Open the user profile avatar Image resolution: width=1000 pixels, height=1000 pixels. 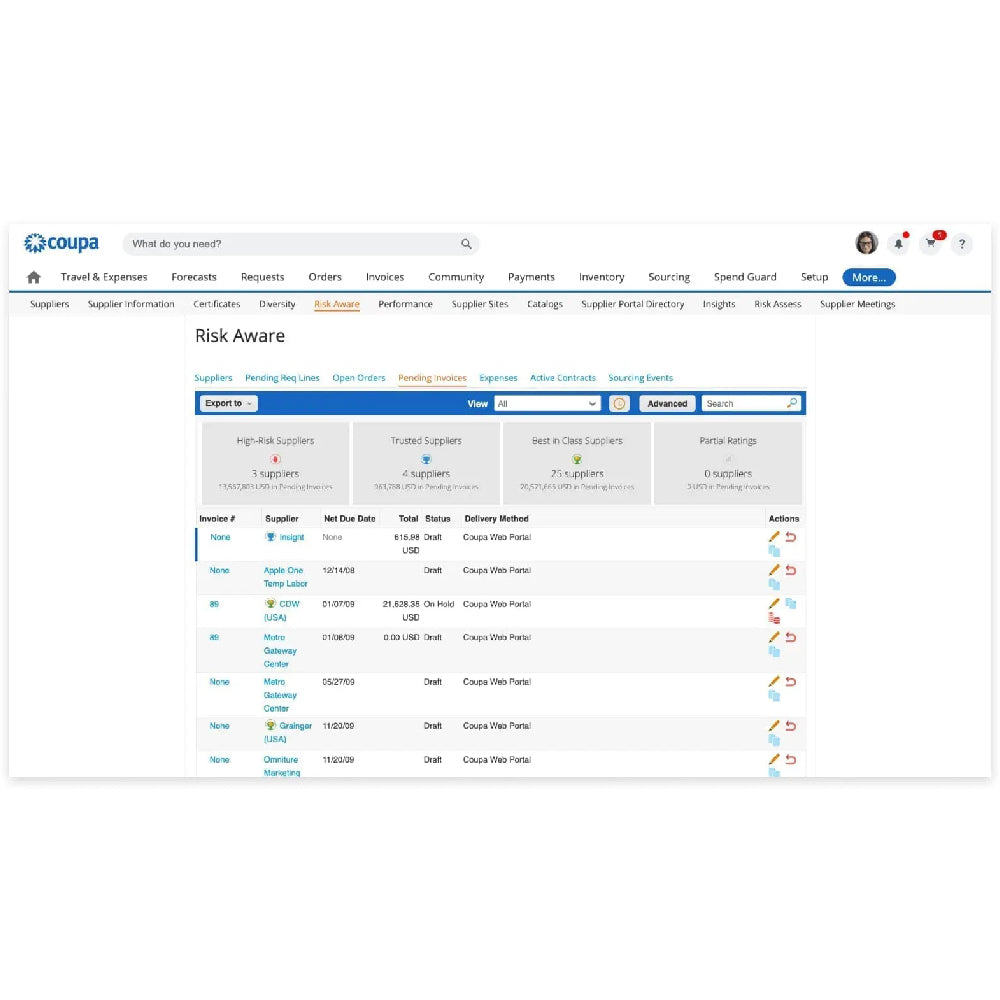tap(866, 243)
